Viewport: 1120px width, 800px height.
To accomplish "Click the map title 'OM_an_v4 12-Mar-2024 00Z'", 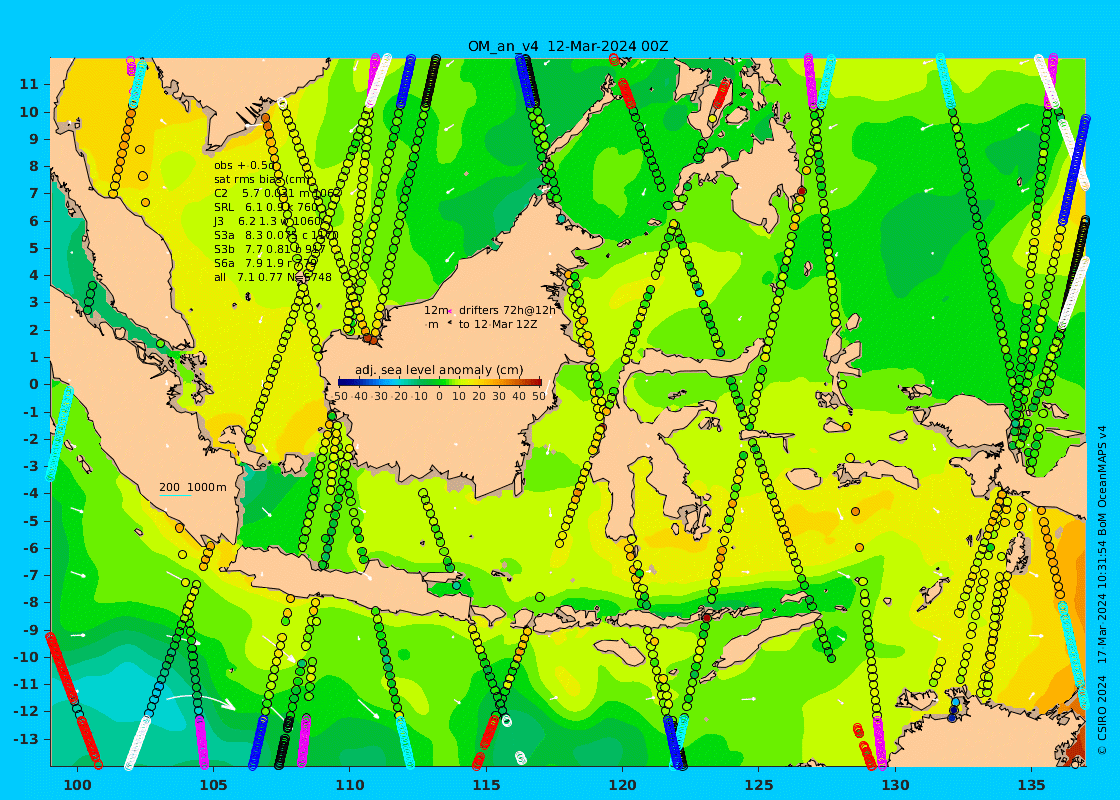I will pyautogui.click(x=568, y=46).
